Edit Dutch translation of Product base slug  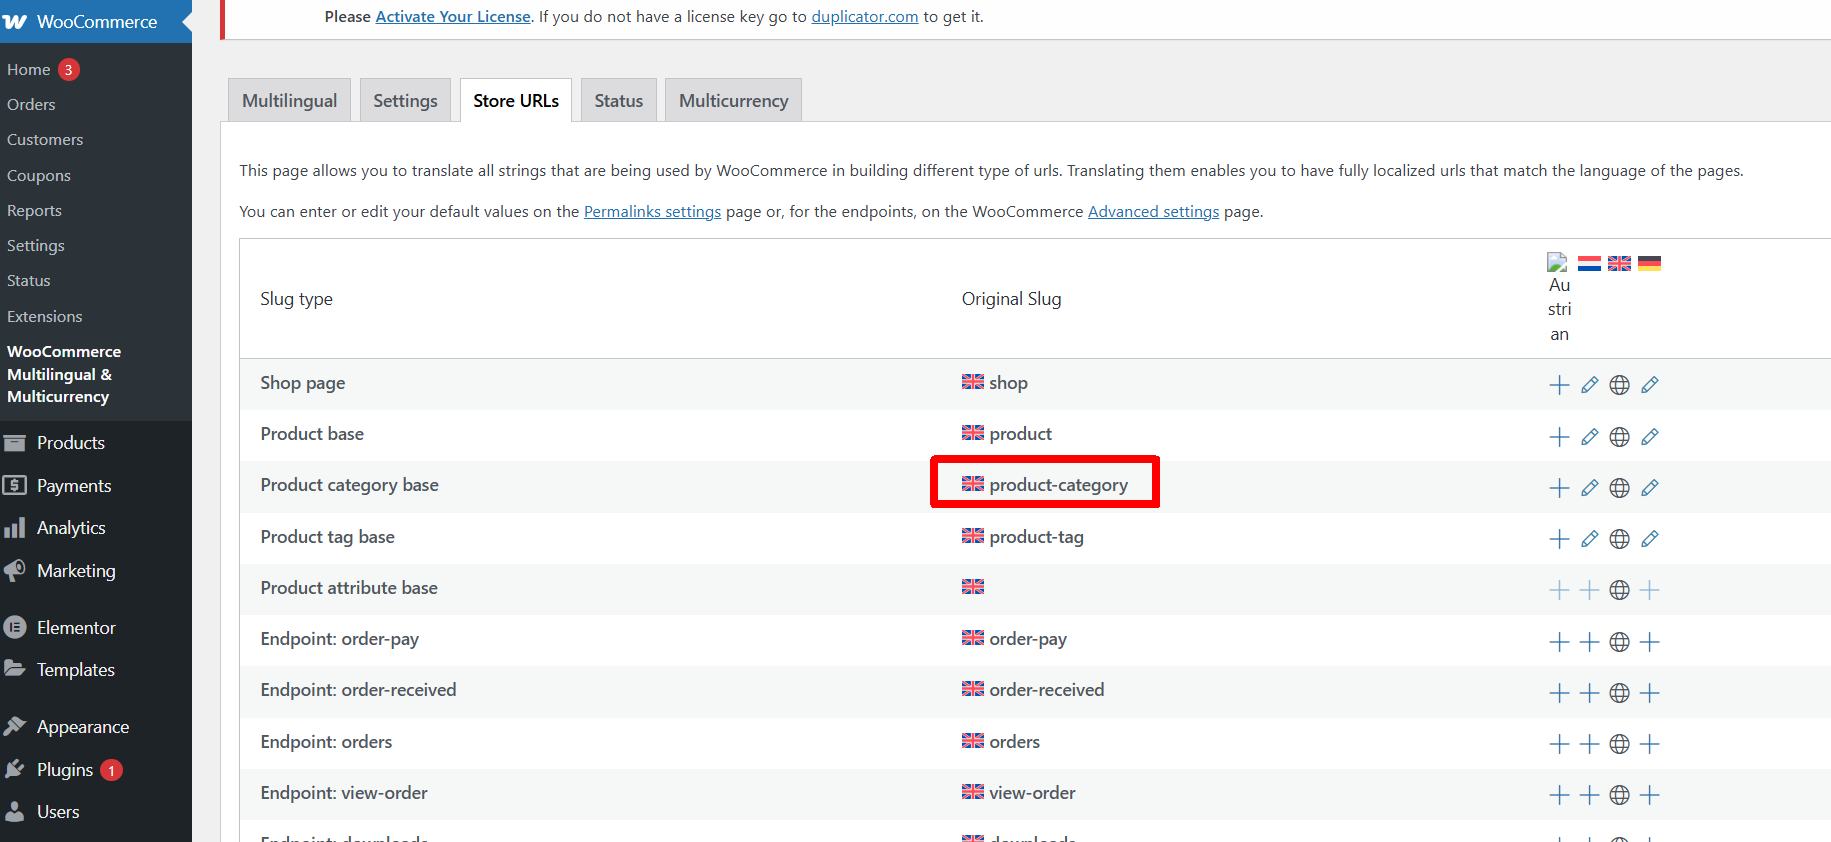point(1589,437)
